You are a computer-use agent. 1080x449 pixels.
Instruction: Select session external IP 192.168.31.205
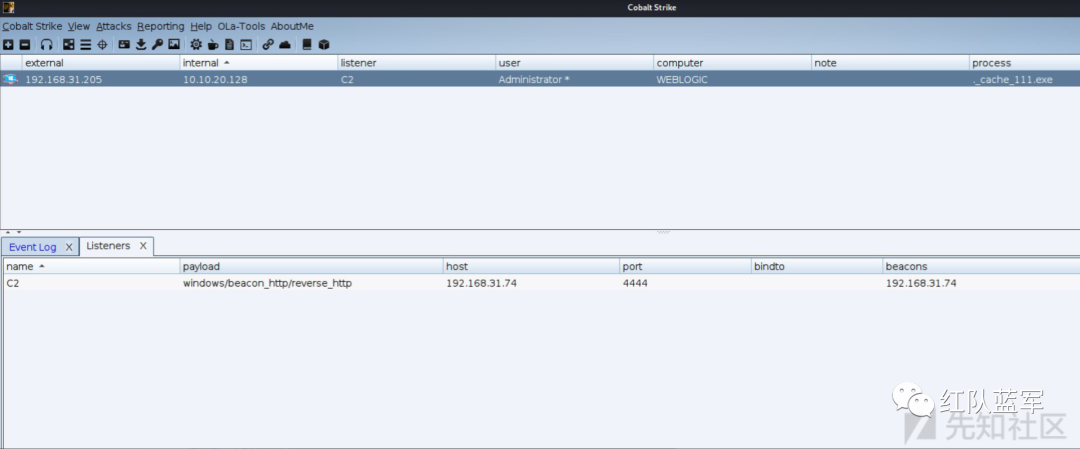pyautogui.click(x=63, y=79)
